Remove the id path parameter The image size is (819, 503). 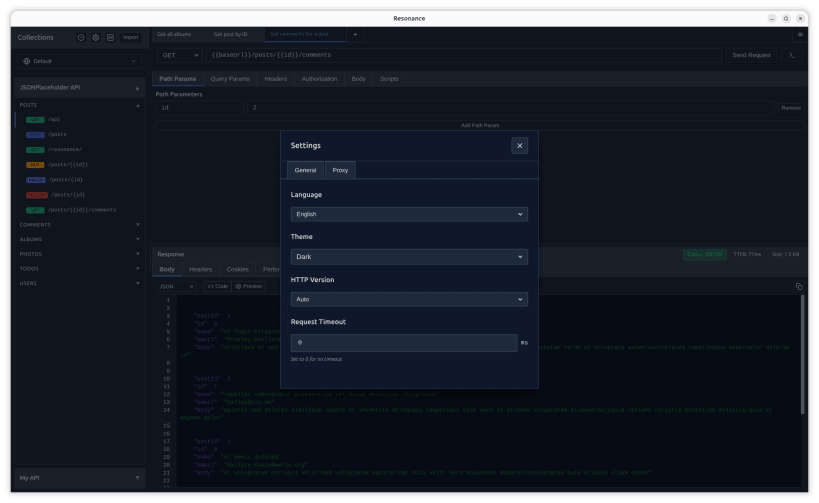click(791, 108)
